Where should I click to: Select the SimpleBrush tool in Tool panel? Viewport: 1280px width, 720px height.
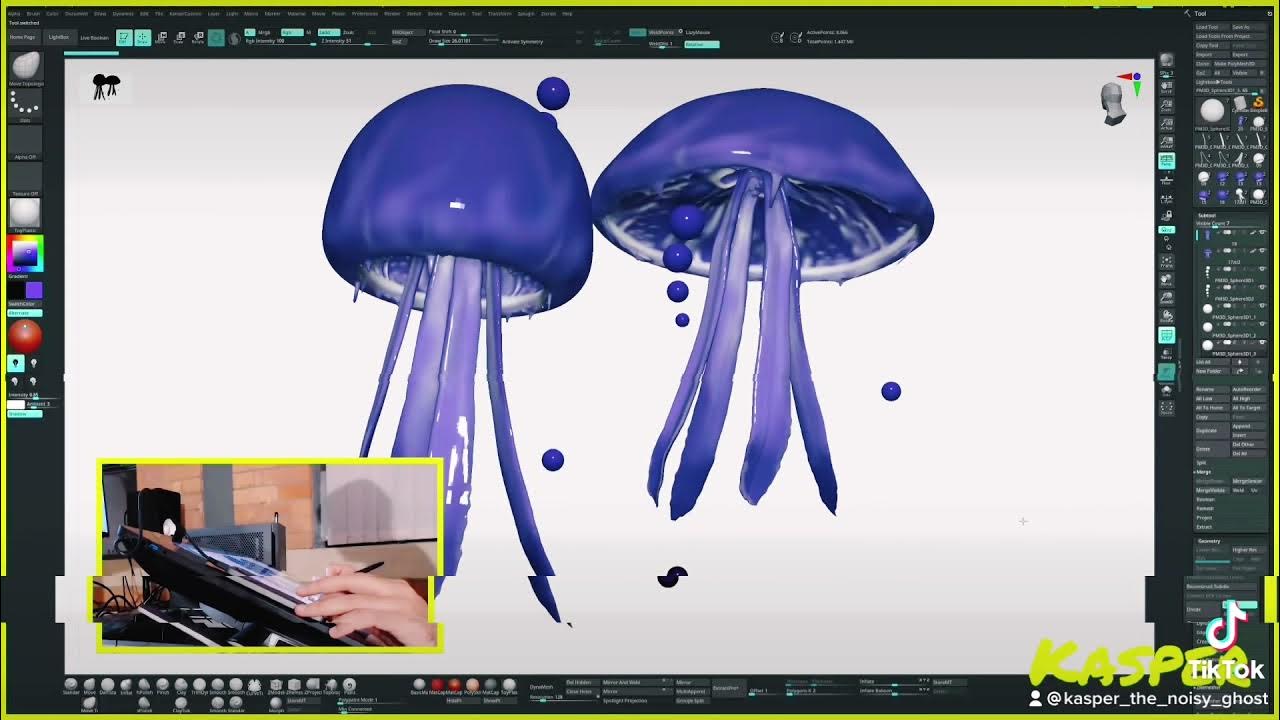1259,103
